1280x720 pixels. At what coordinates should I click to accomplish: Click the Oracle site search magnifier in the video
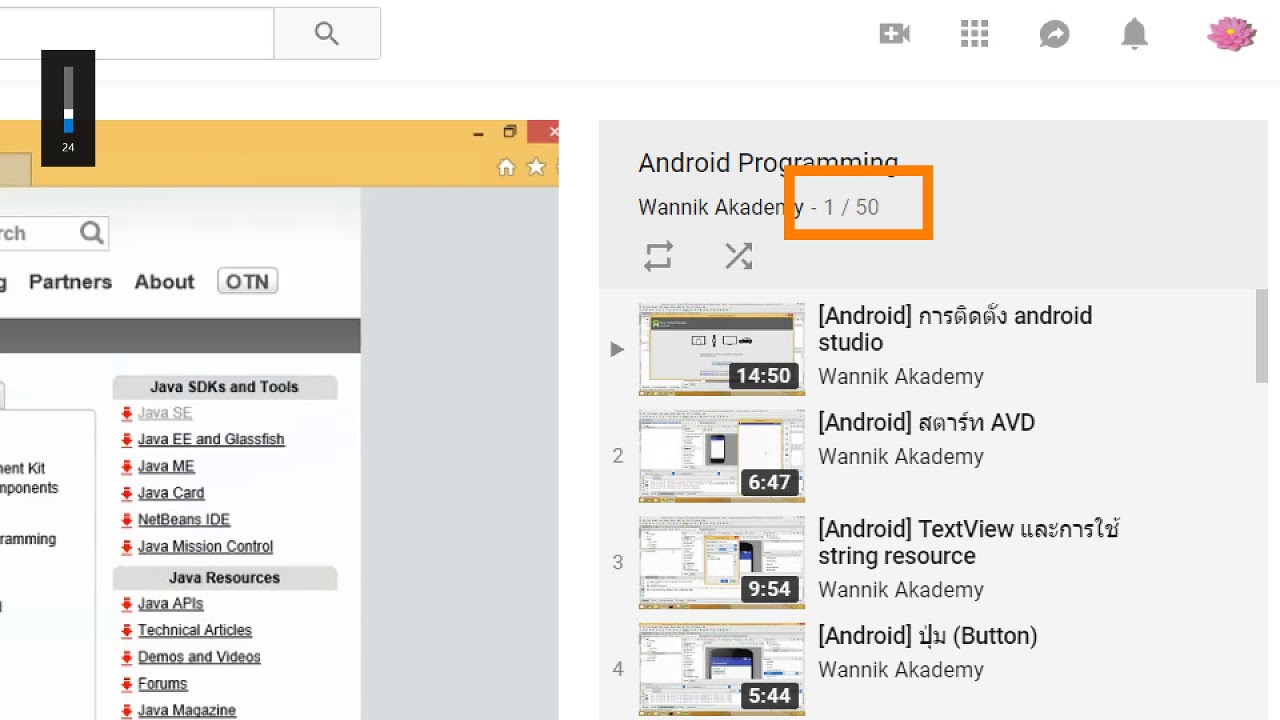[x=92, y=233]
